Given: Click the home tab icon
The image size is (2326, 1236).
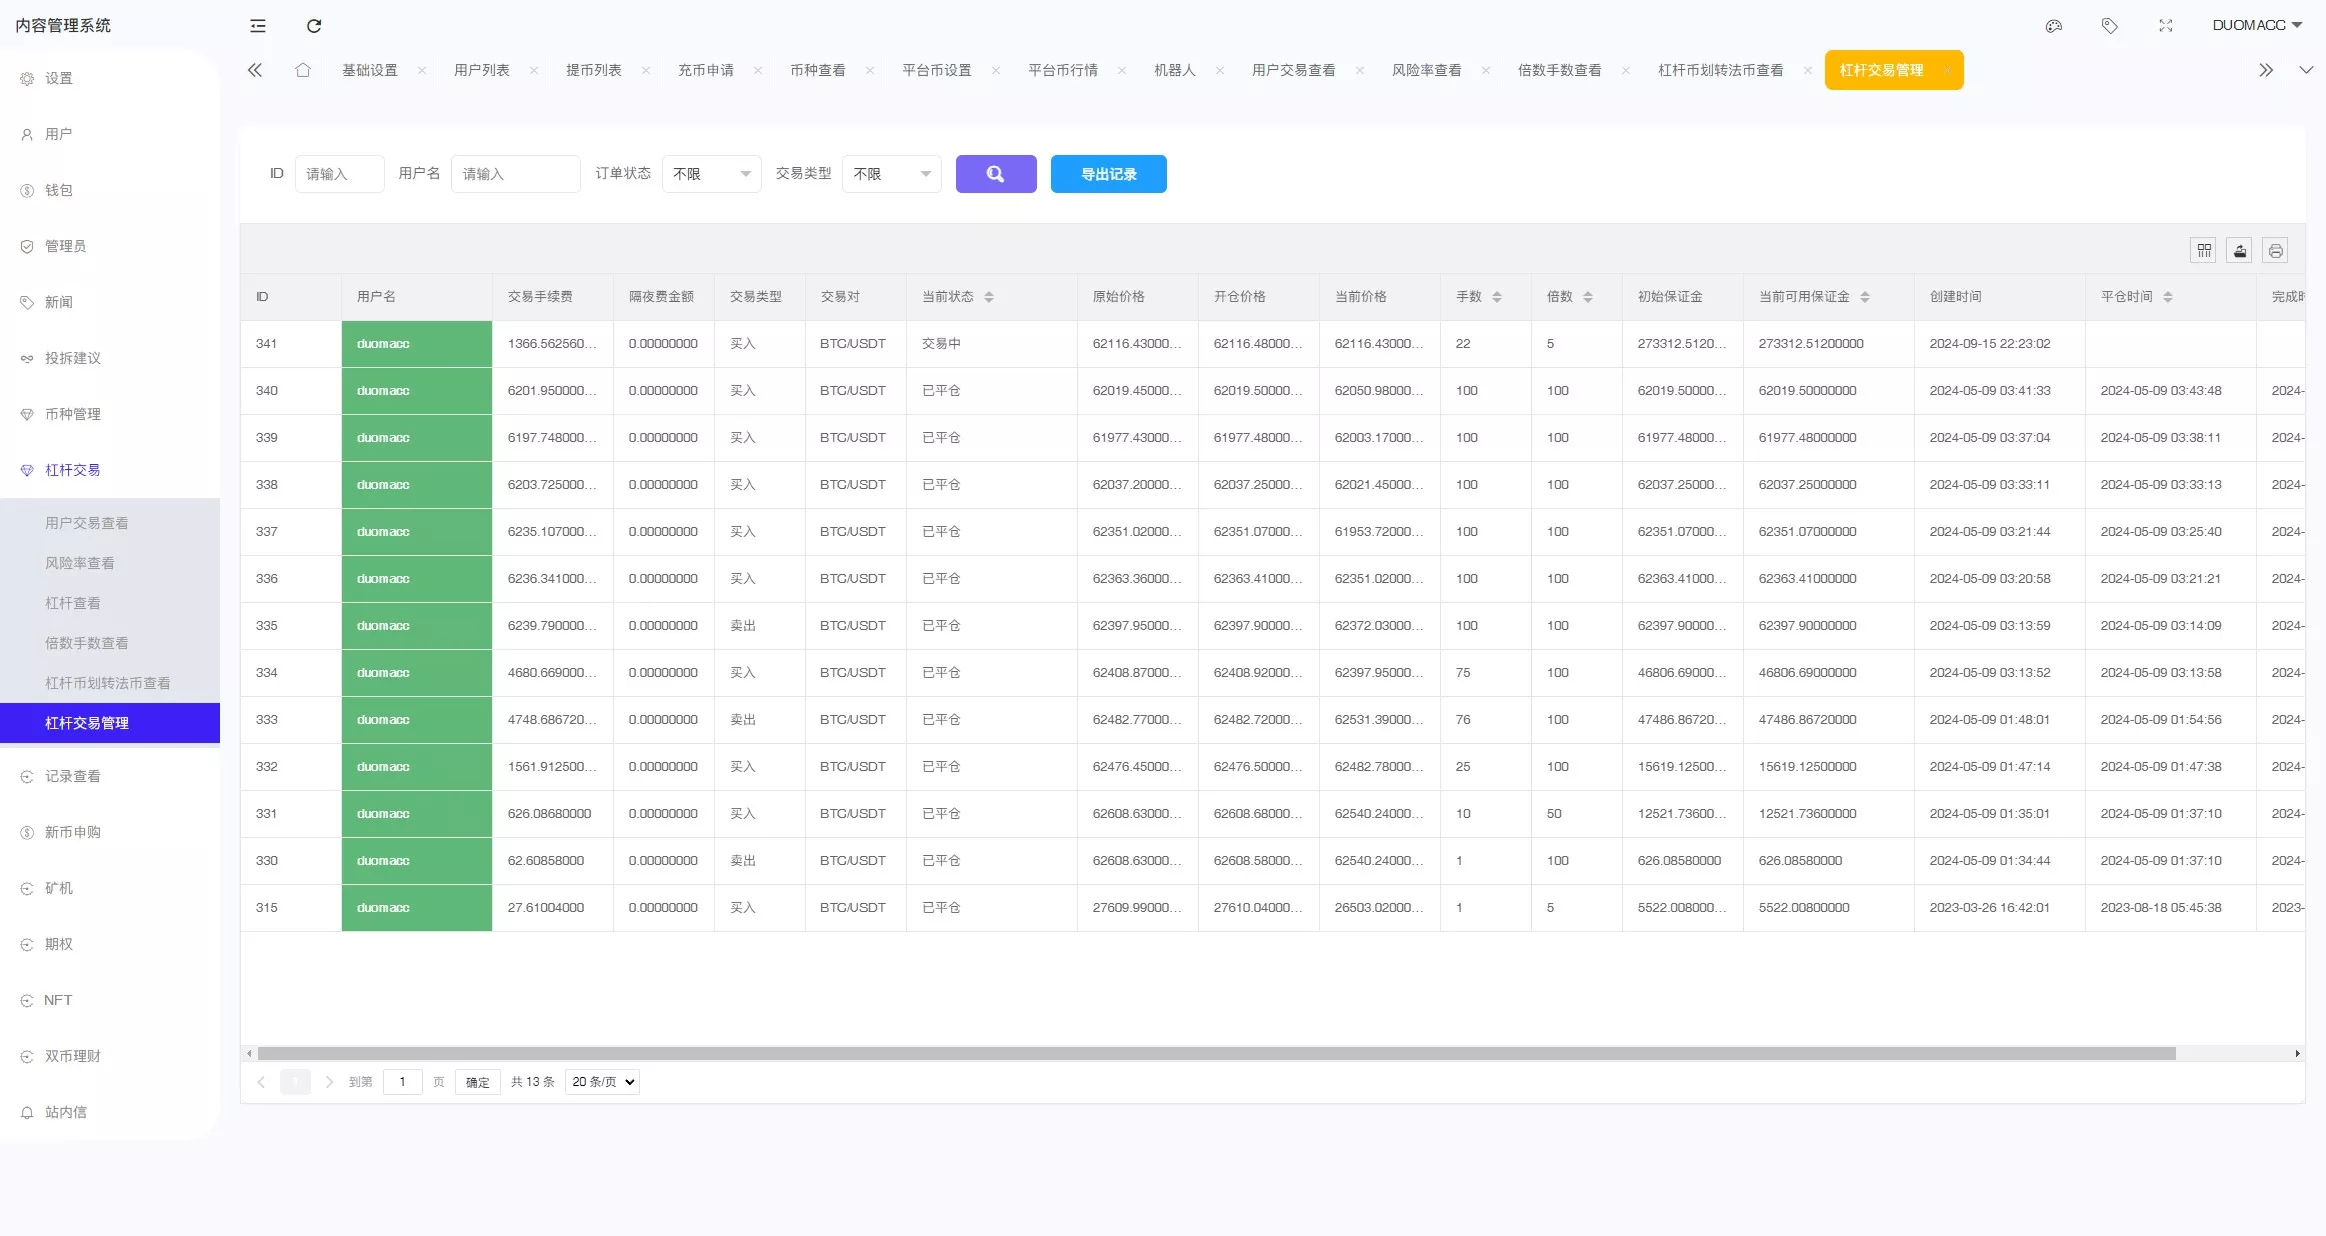Looking at the screenshot, I should (x=303, y=70).
